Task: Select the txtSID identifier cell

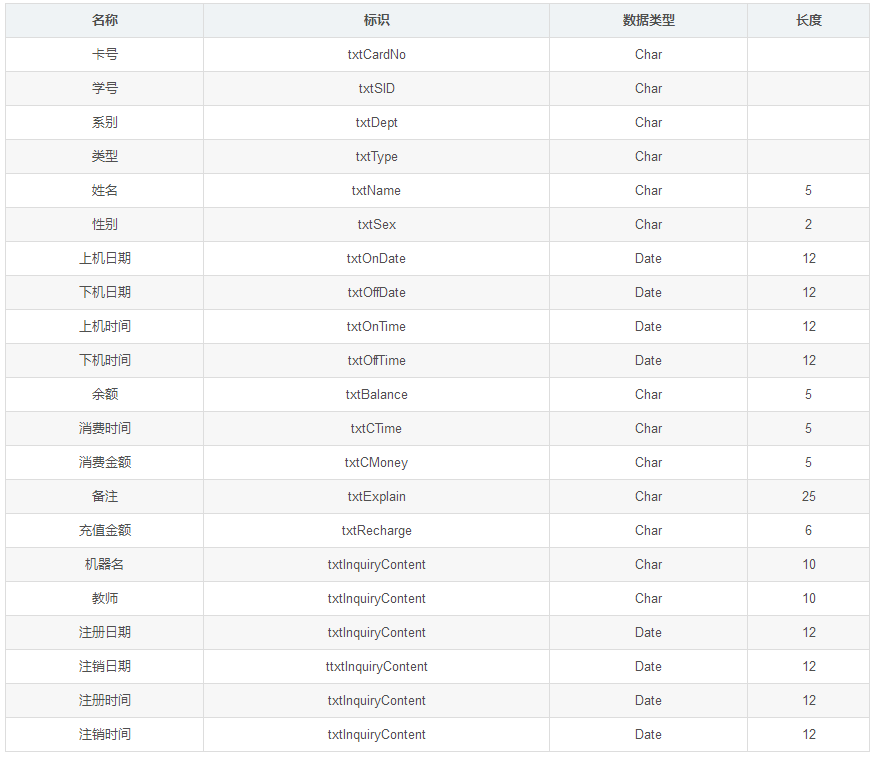Action: point(376,89)
